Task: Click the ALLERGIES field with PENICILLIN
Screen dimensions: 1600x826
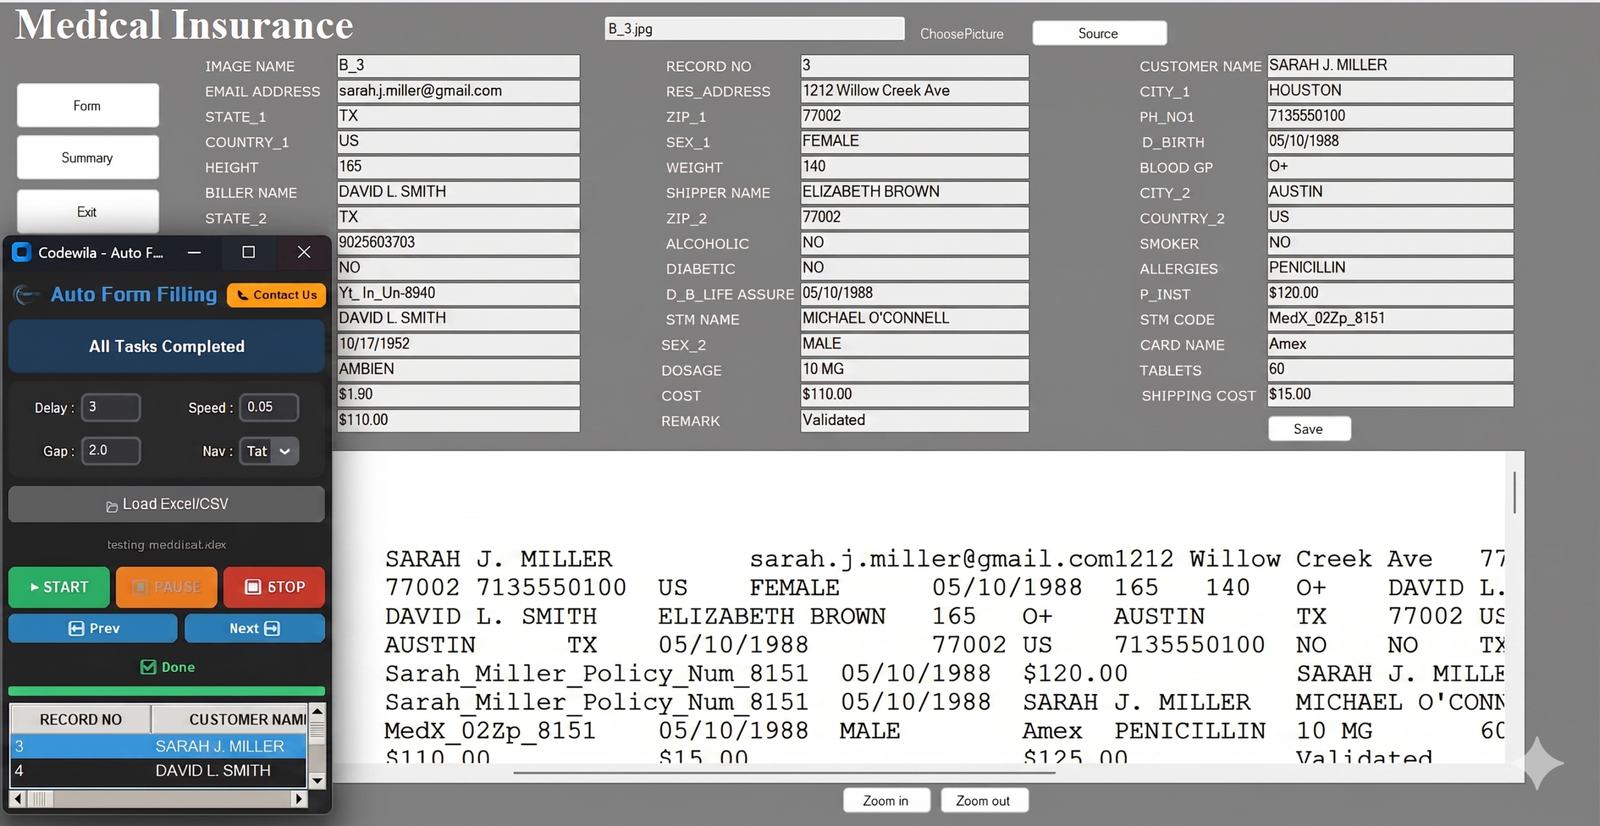Action: (1390, 268)
